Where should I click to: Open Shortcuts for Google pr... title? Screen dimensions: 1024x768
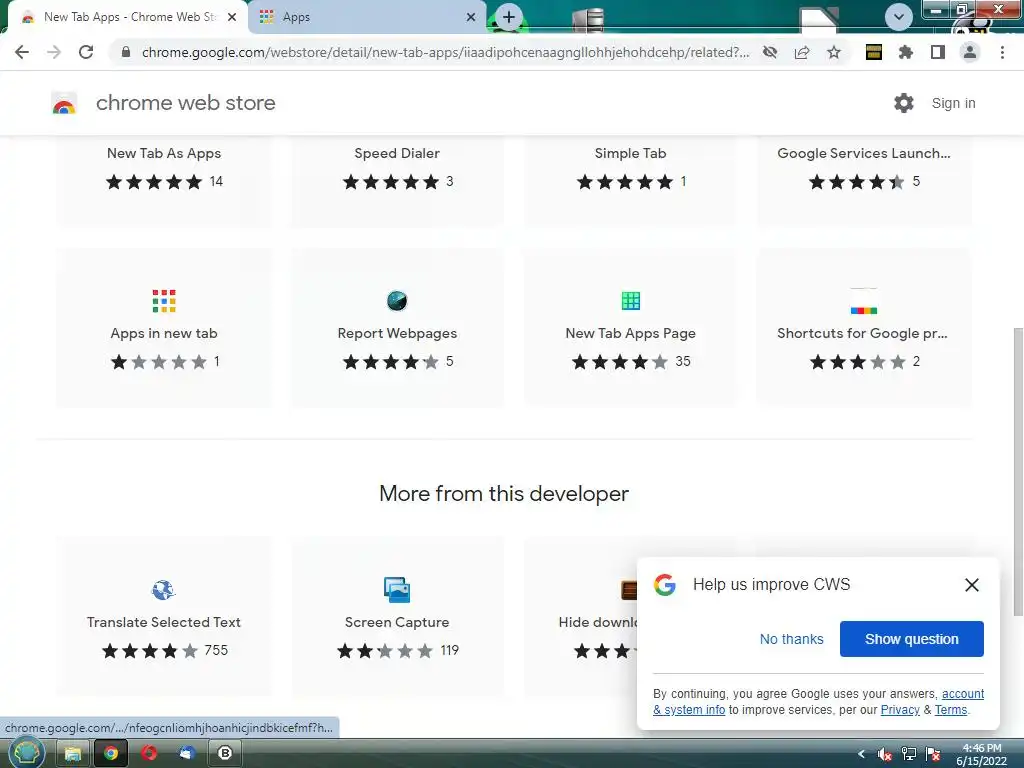pos(862,333)
